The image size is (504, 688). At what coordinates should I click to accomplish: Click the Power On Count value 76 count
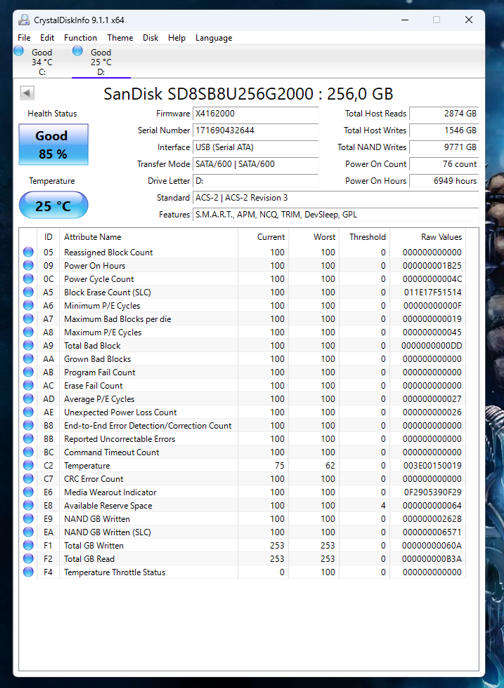444,164
